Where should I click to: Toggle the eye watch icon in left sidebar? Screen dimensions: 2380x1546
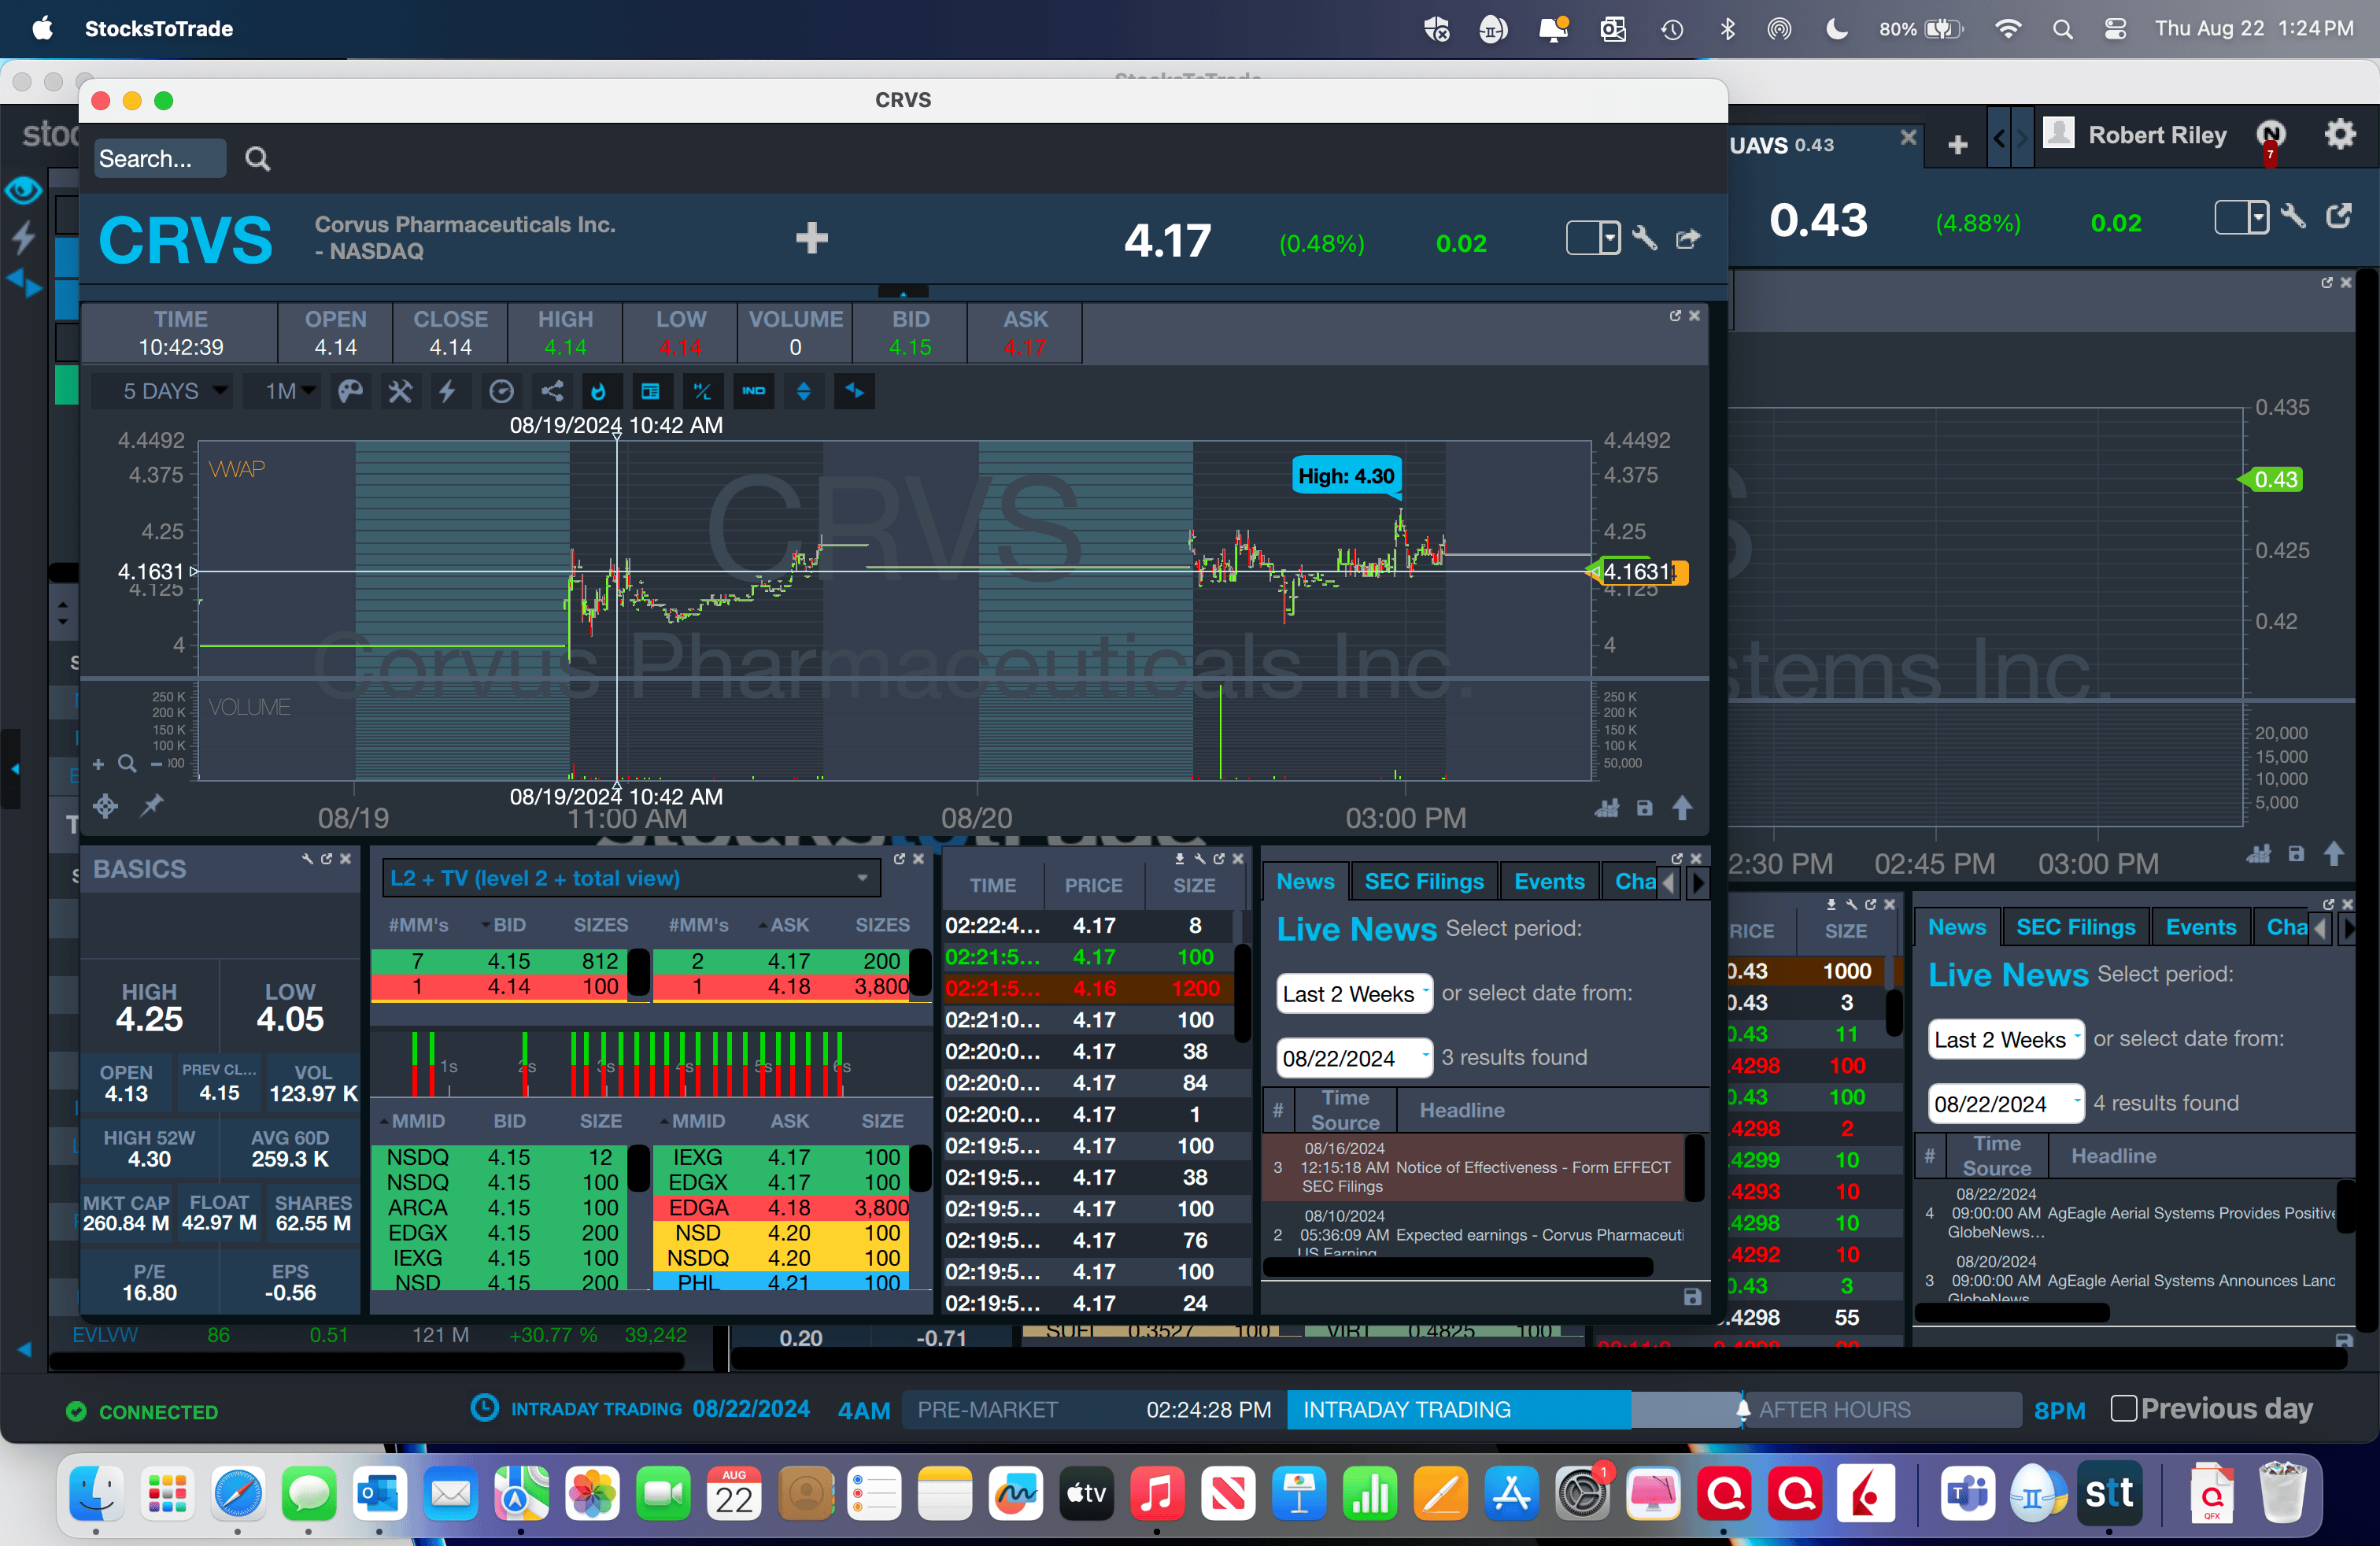click(24, 189)
